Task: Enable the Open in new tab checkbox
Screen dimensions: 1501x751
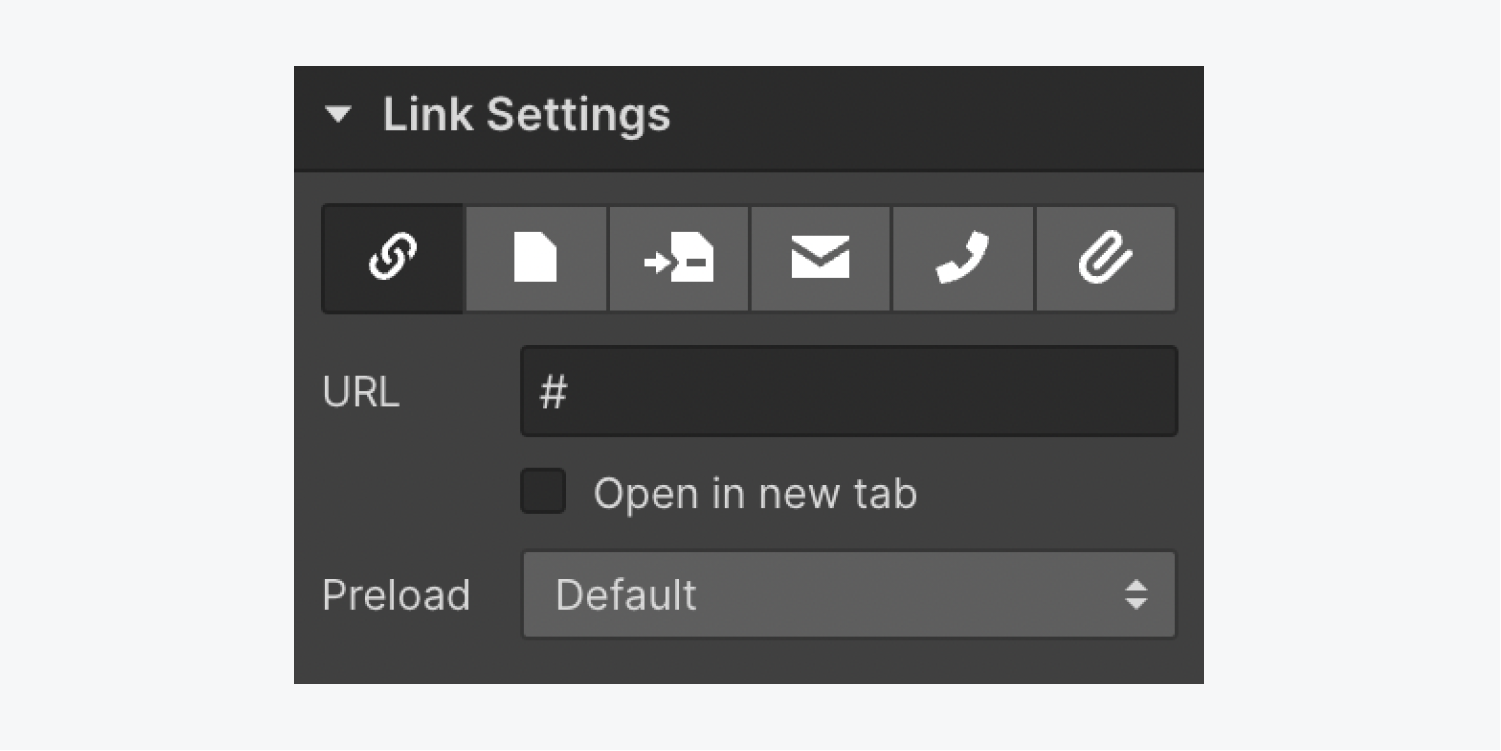Action: pos(543,491)
